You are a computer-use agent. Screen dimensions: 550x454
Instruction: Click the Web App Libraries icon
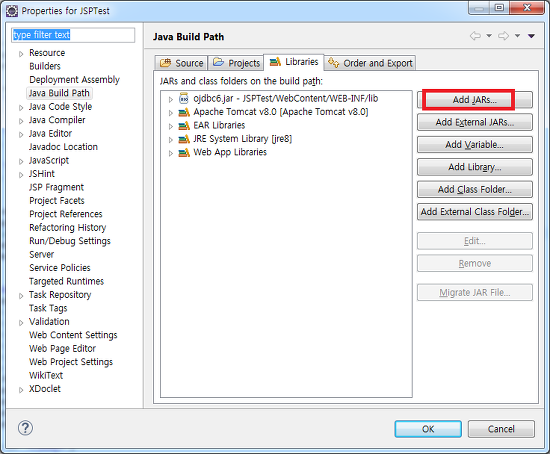184,153
